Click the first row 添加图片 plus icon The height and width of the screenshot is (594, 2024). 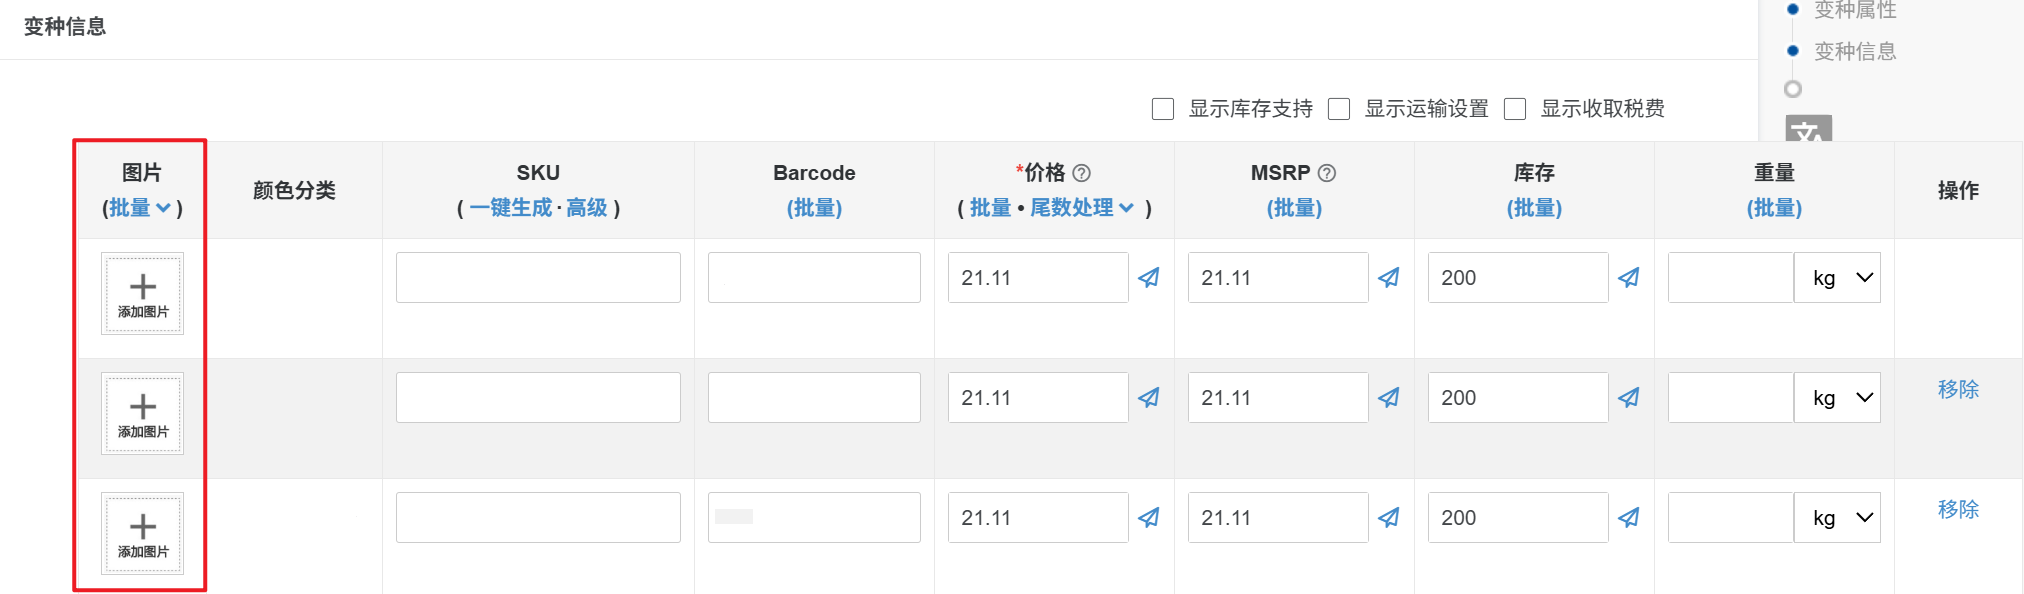(143, 287)
